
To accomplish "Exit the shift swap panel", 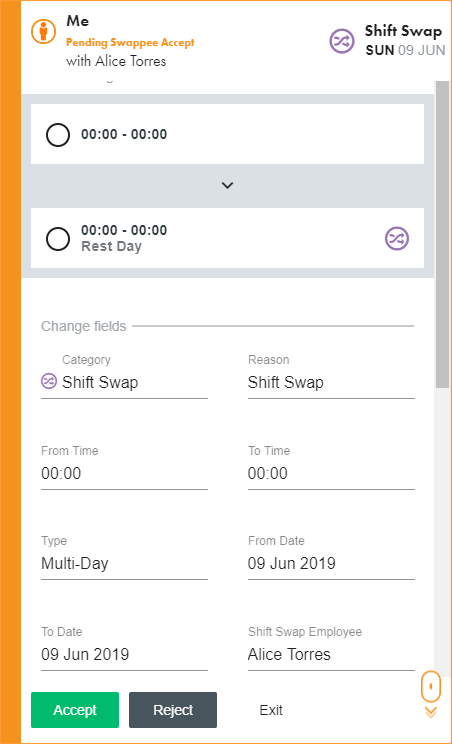I will pyautogui.click(x=271, y=710).
